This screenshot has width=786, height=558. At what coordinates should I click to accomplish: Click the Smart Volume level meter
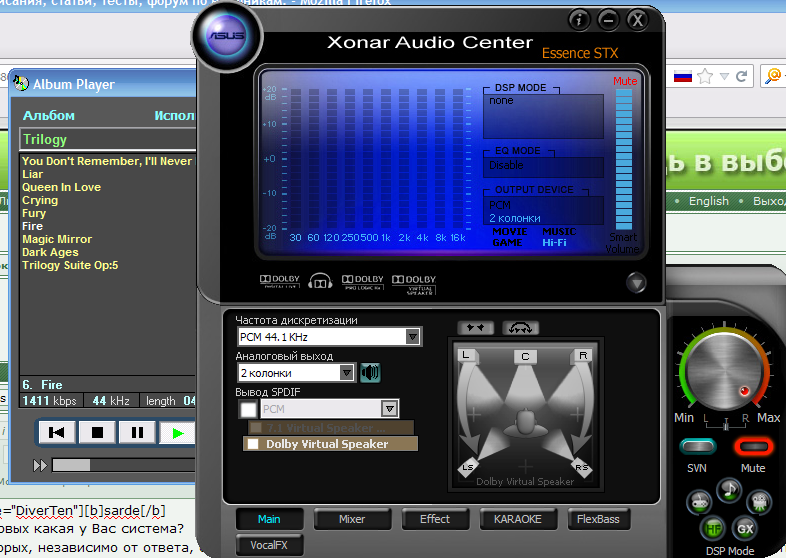click(624, 159)
